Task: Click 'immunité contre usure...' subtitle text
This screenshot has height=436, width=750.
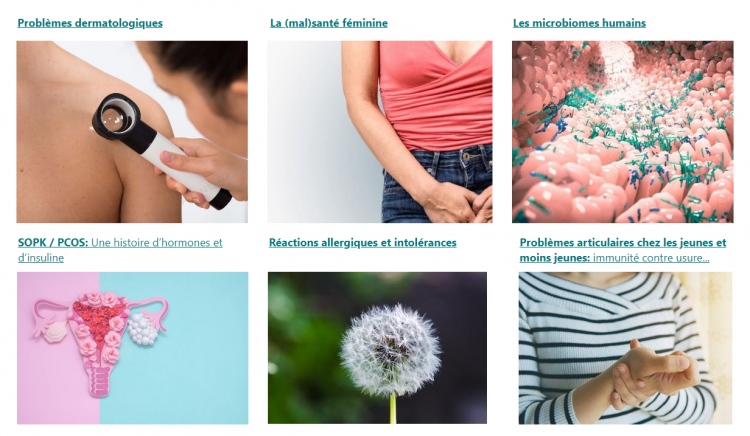Action: 651,258
